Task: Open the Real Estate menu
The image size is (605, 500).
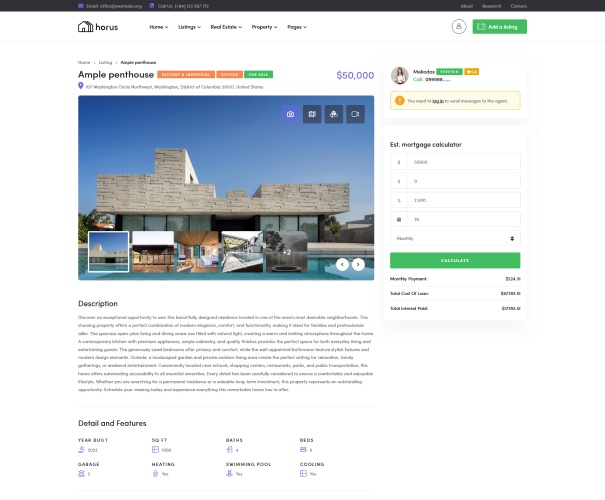Action: click(x=226, y=27)
